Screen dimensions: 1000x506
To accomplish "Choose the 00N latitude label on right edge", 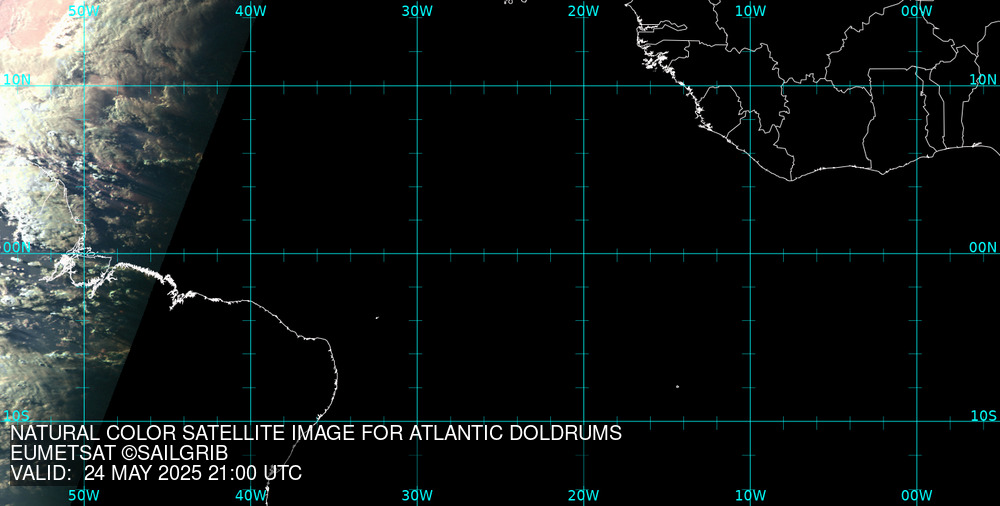I will click(983, 248).
